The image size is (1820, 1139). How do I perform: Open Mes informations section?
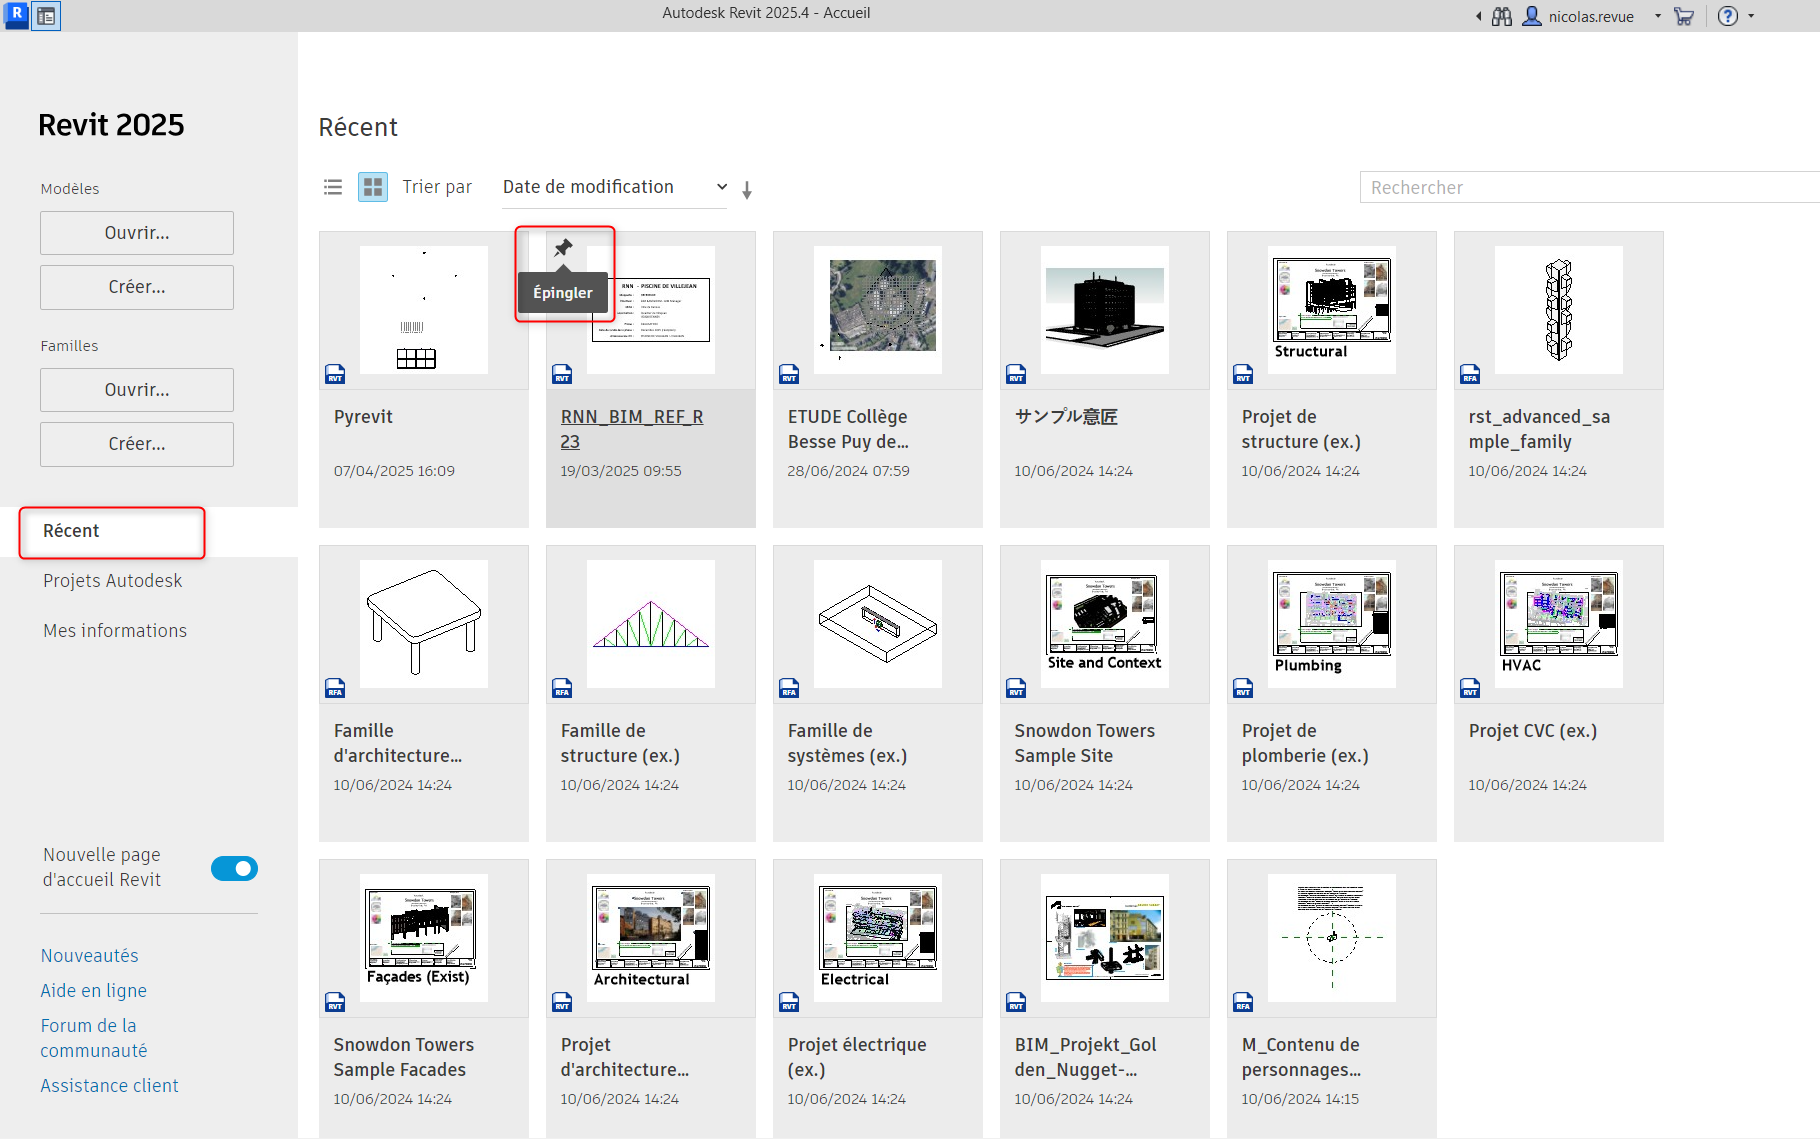(115, 631)
